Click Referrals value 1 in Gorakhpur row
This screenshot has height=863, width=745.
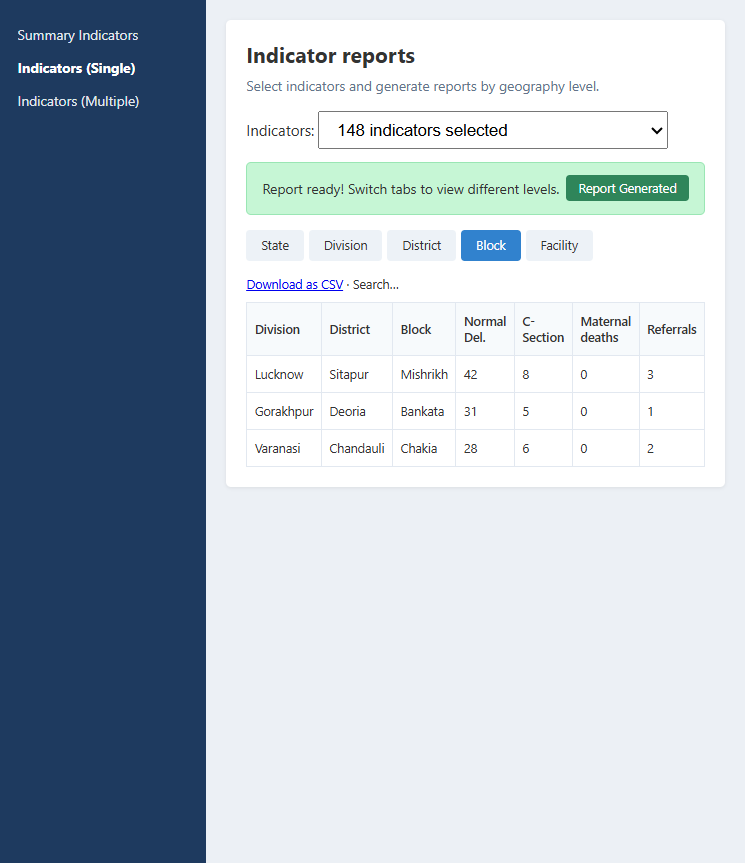[672, 411]
